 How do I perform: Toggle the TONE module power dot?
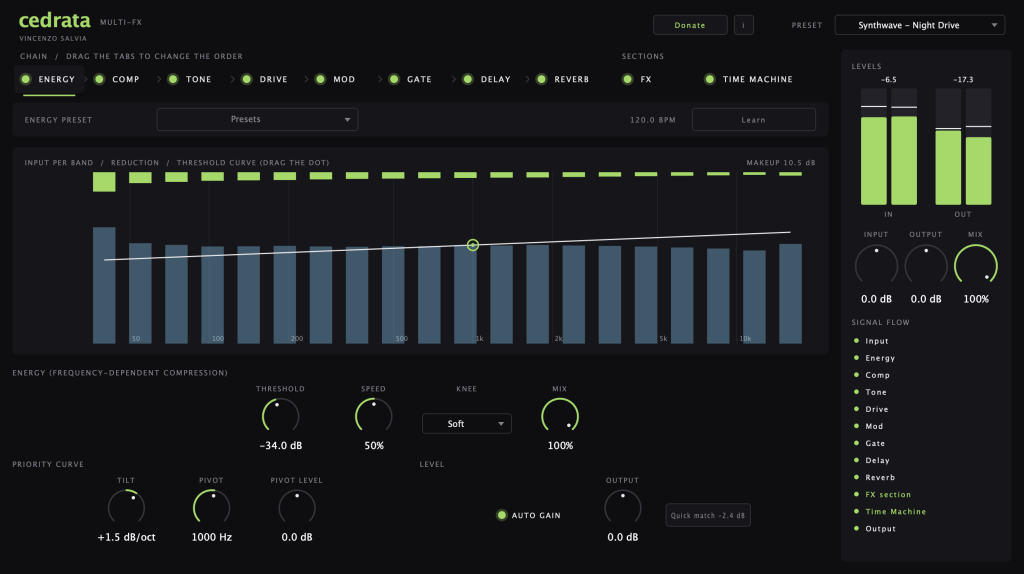tap(173, 79)
